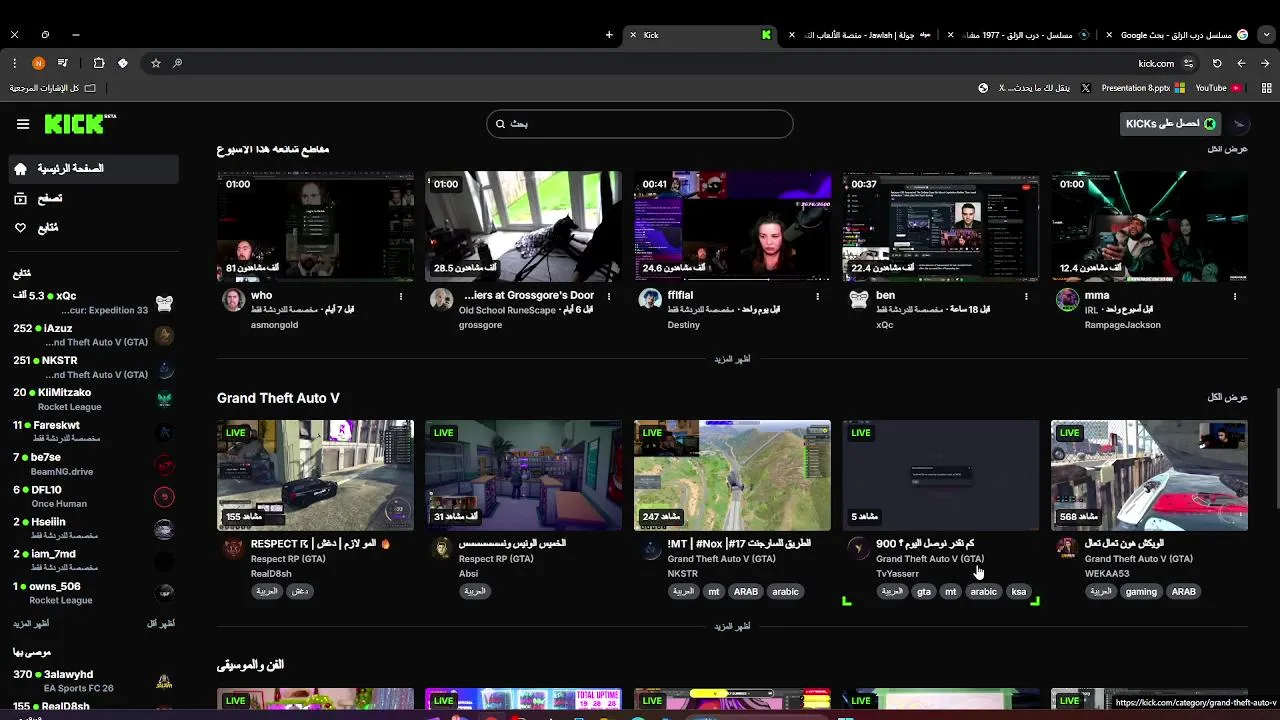
Task: Click xQc avatar under 'ben' clip
Action: pyautogui.click(x=858, y=300)
